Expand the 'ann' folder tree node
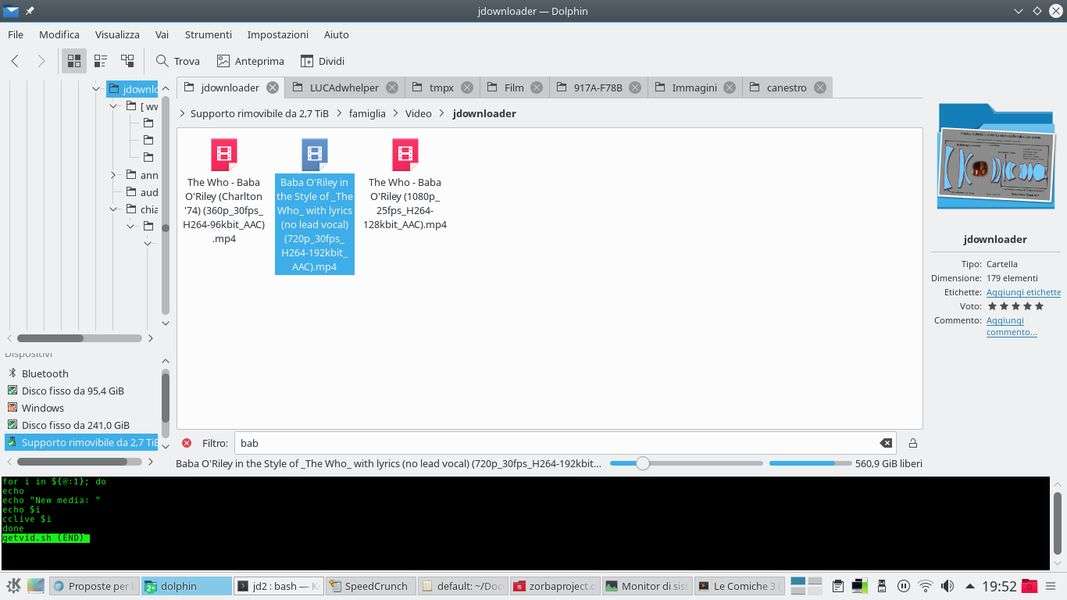This screenshot has height=600, width=1067. point(114,176)
